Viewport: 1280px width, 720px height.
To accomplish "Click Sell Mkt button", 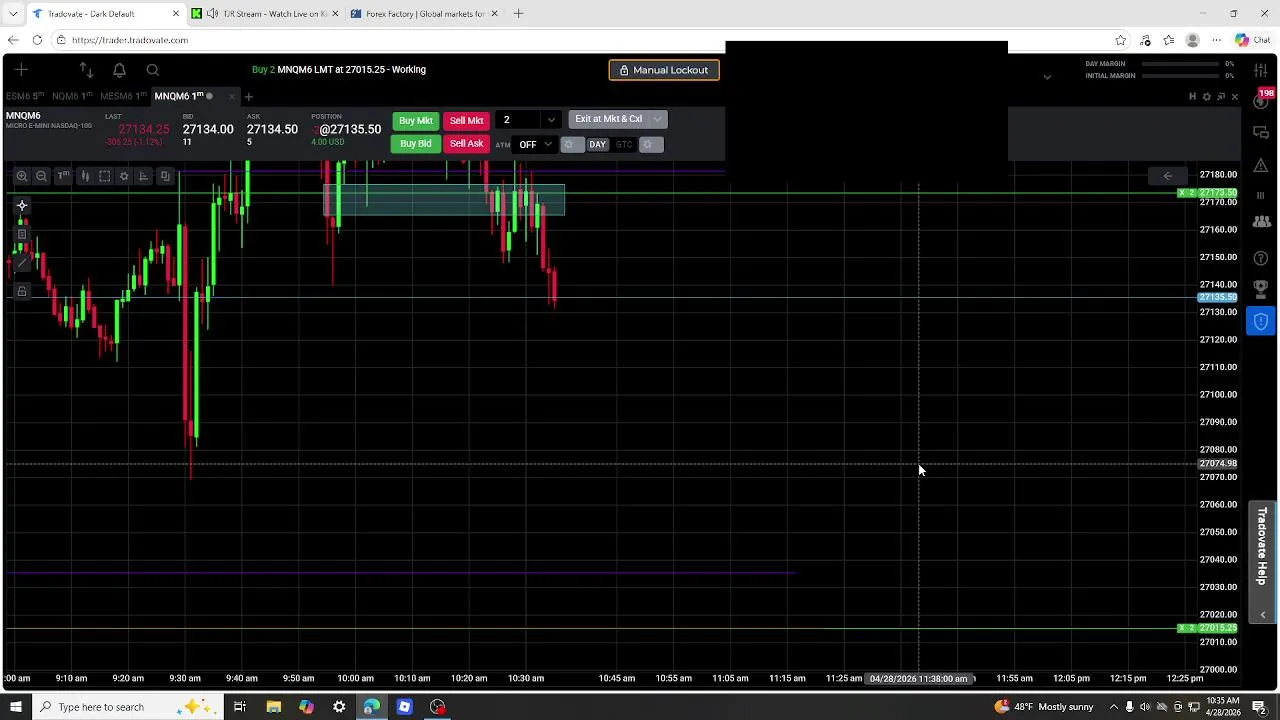I will [x=466, y=121].
